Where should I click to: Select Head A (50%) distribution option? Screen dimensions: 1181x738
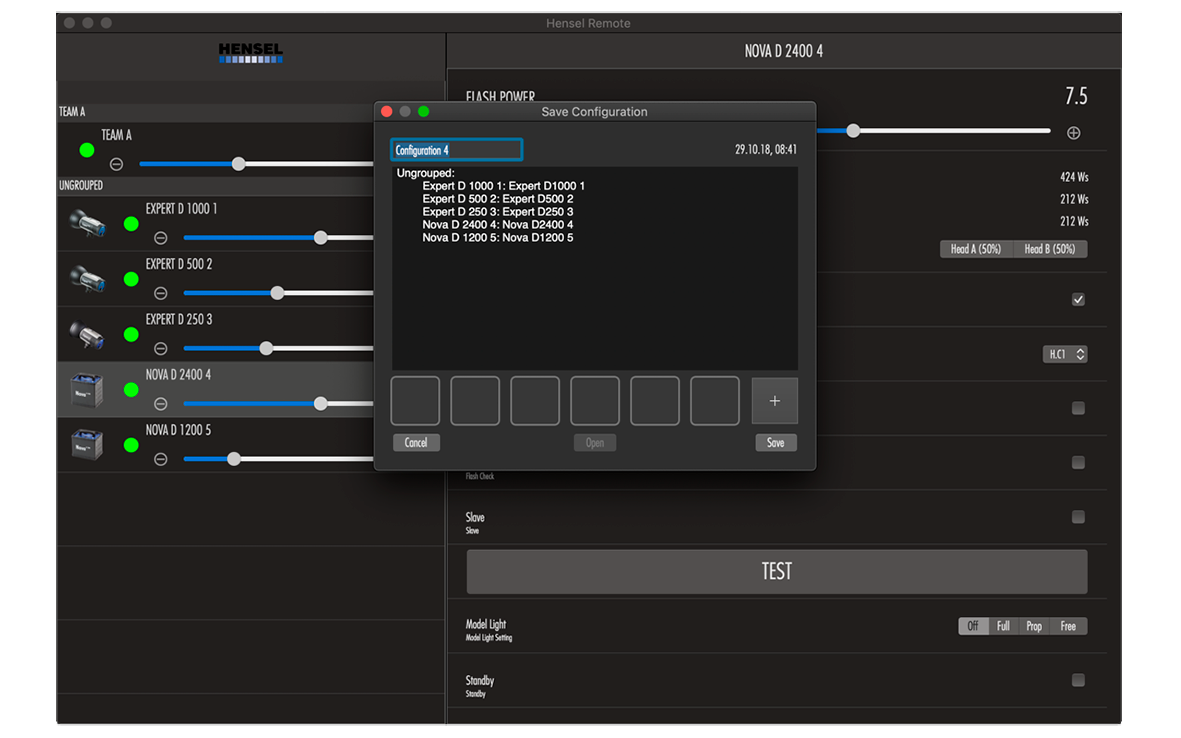point(976,249)
